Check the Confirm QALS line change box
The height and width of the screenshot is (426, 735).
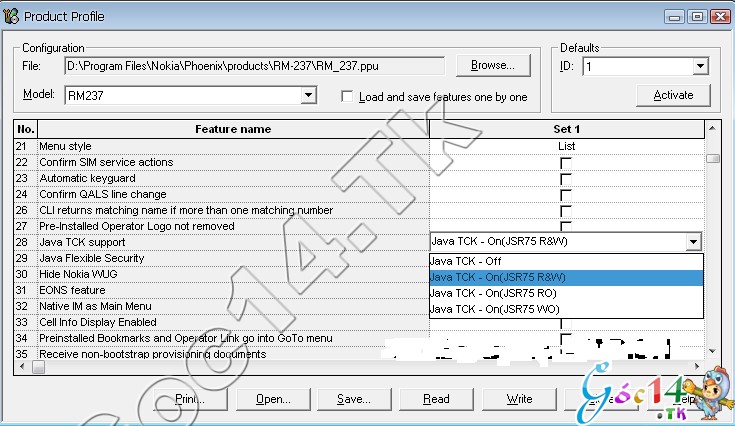pos(566,195)
